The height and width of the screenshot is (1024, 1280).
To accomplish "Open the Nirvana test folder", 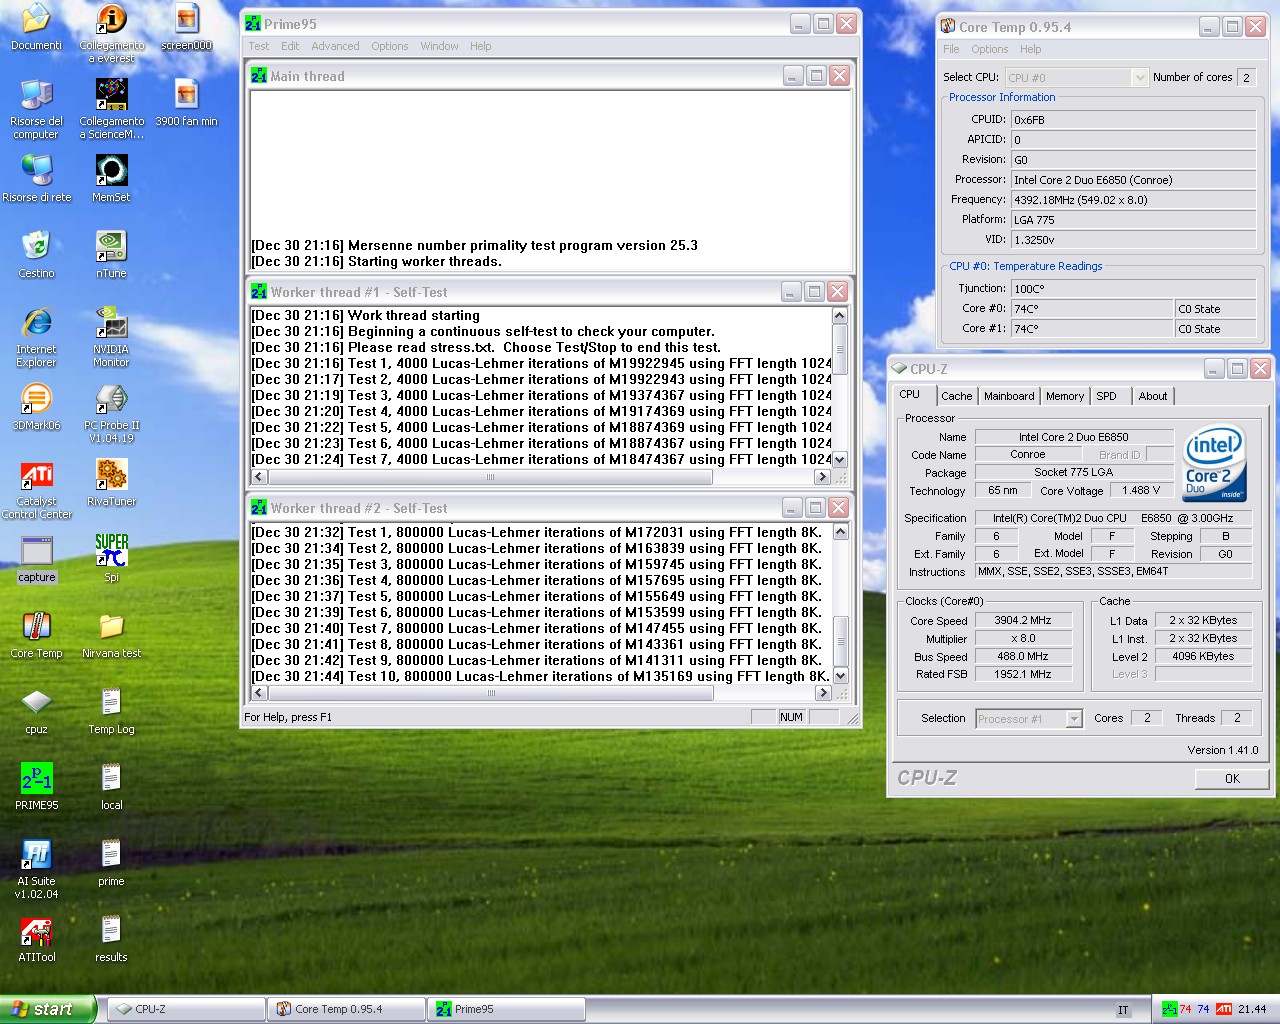I will tap(111, 635).
